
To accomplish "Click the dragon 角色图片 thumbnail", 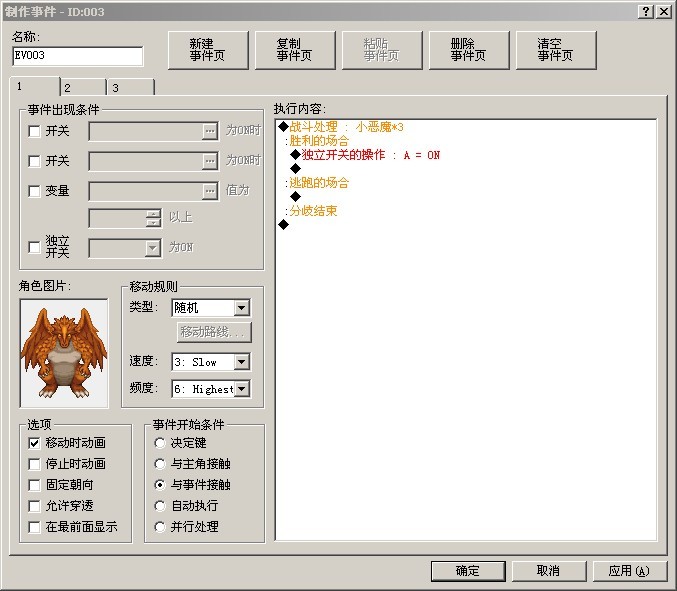I will 64,353.
